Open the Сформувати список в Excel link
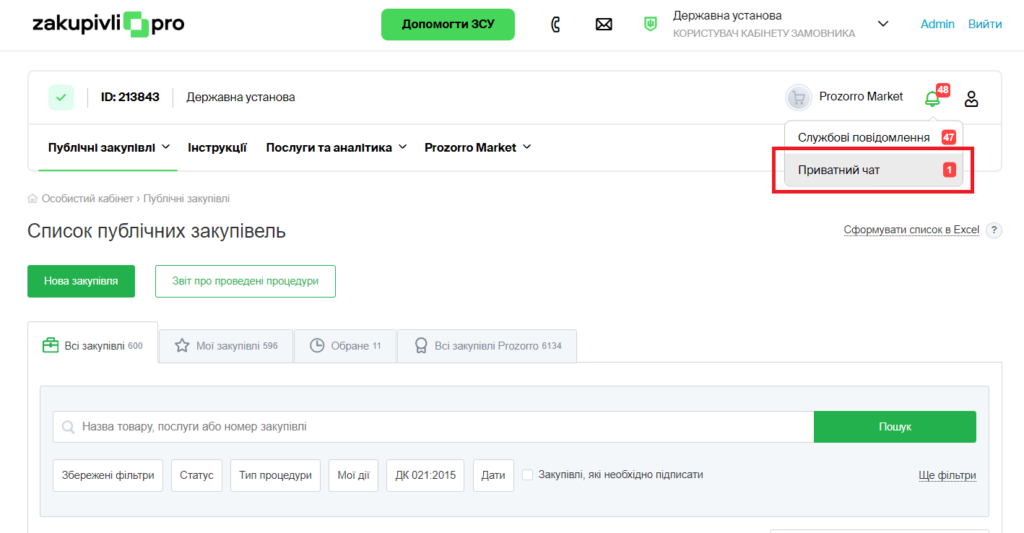The height and width of the screenshot is (533, 1024). (x=910, y=230)
